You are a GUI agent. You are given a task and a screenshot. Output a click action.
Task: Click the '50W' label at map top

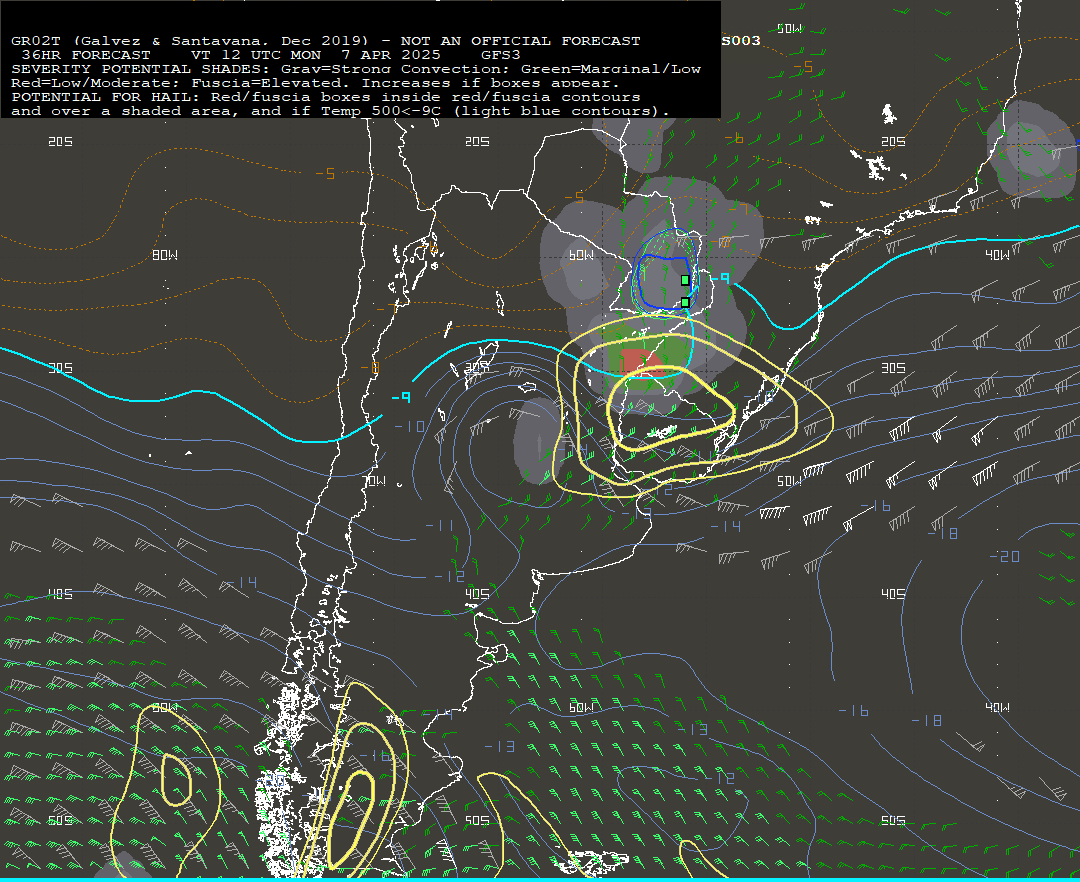[x=789, y=28]
